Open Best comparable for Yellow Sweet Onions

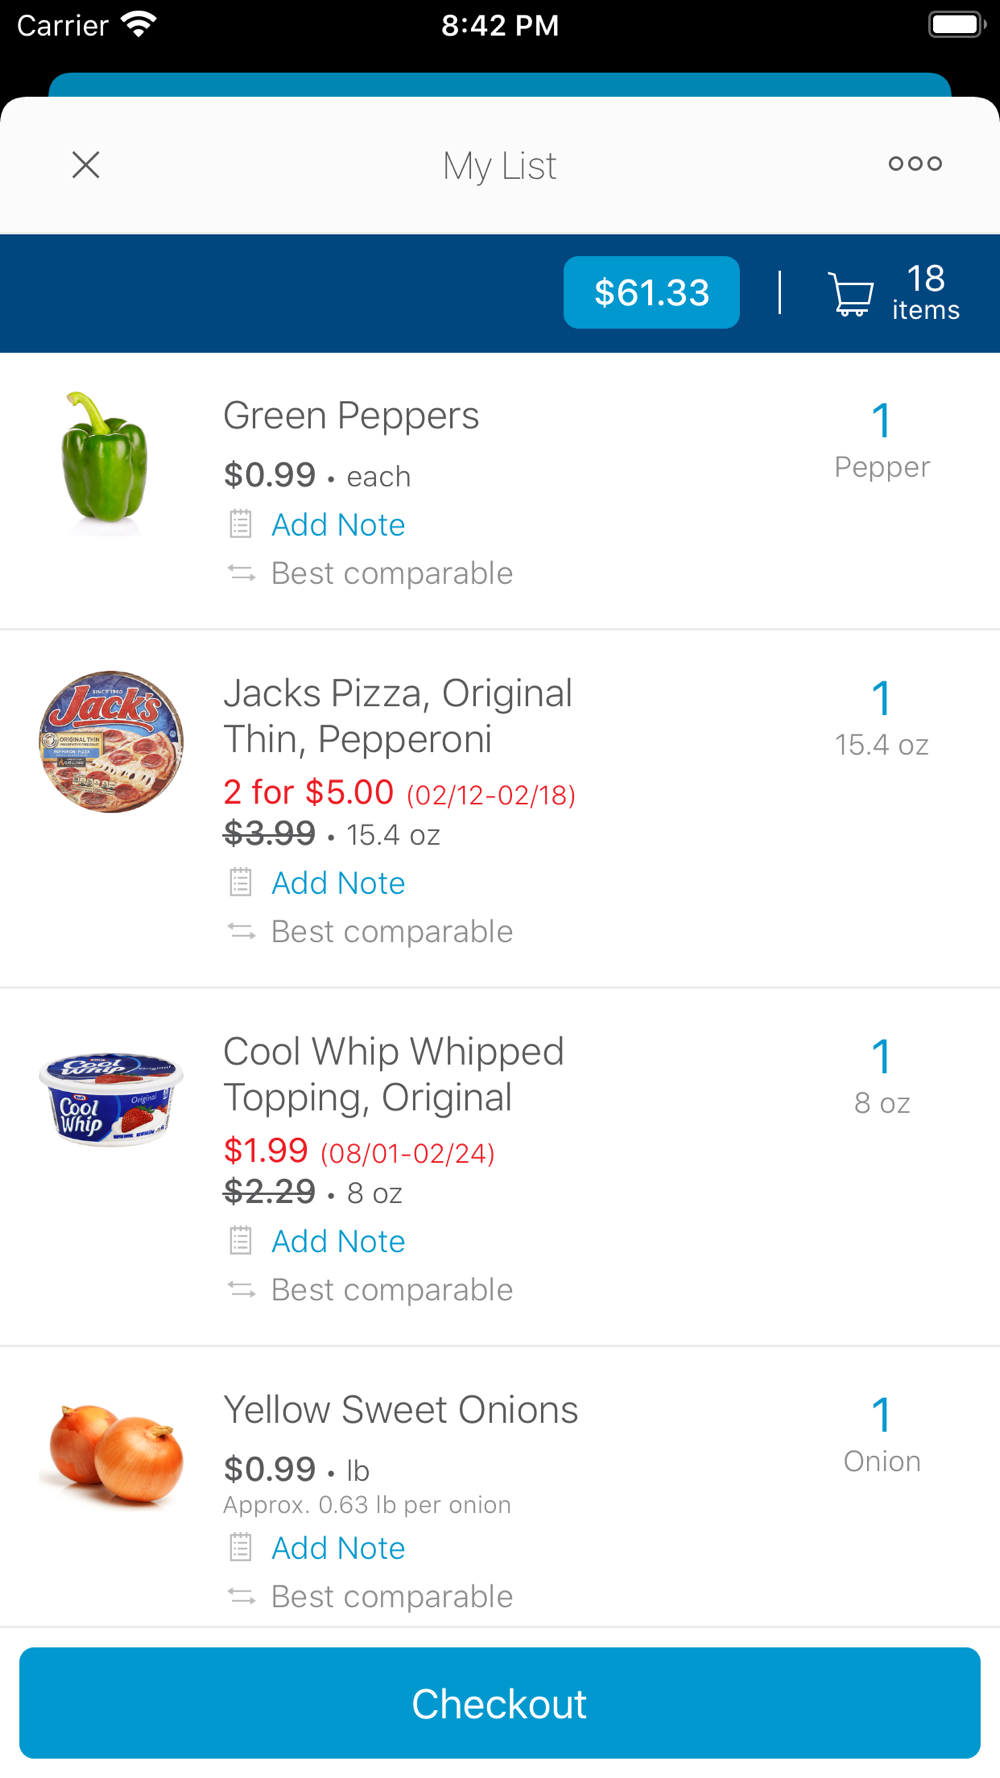click(391, 1597)
